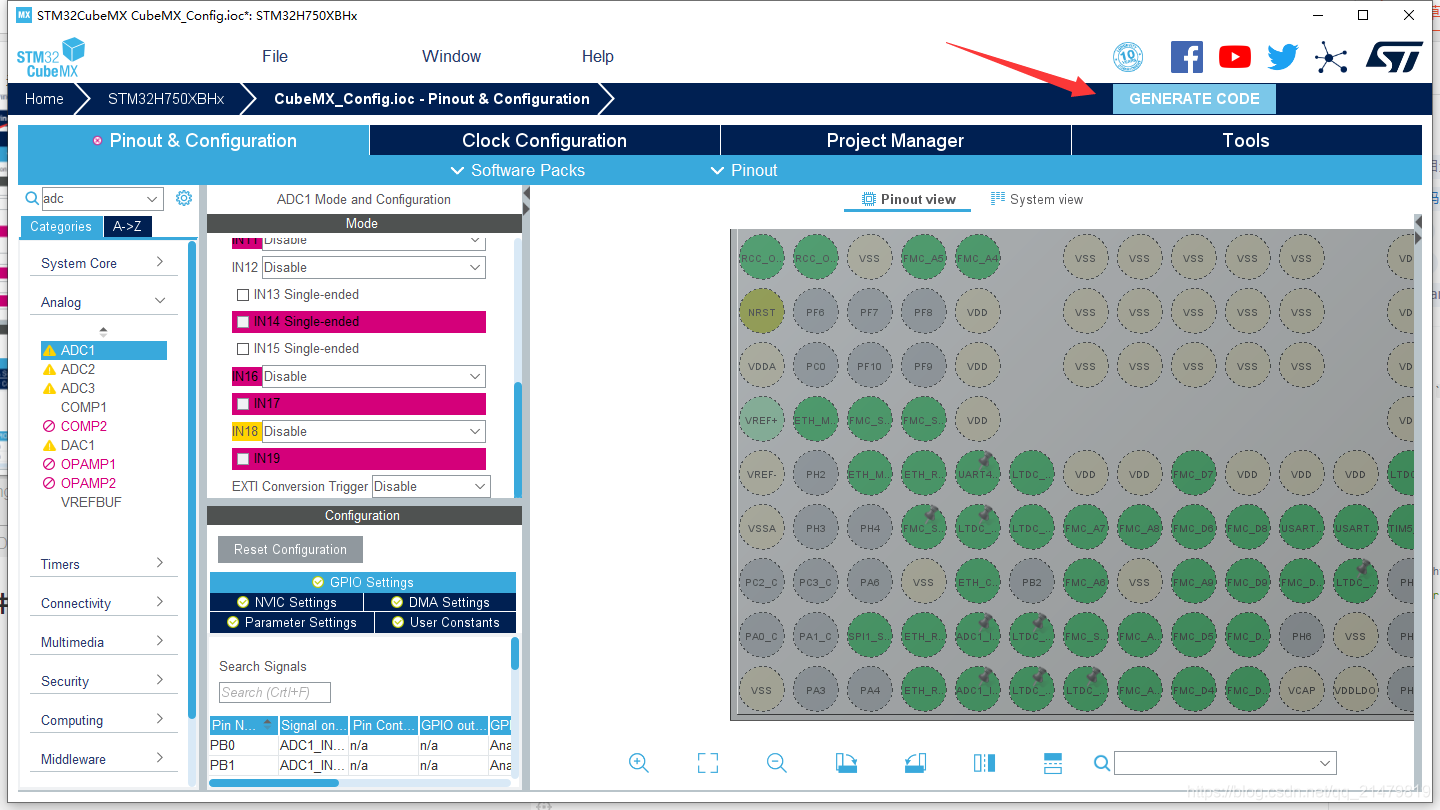Viewport: 1440px width, 810px height.
Task: Open ST YouTube channel icon
Action: (1235, 57)
